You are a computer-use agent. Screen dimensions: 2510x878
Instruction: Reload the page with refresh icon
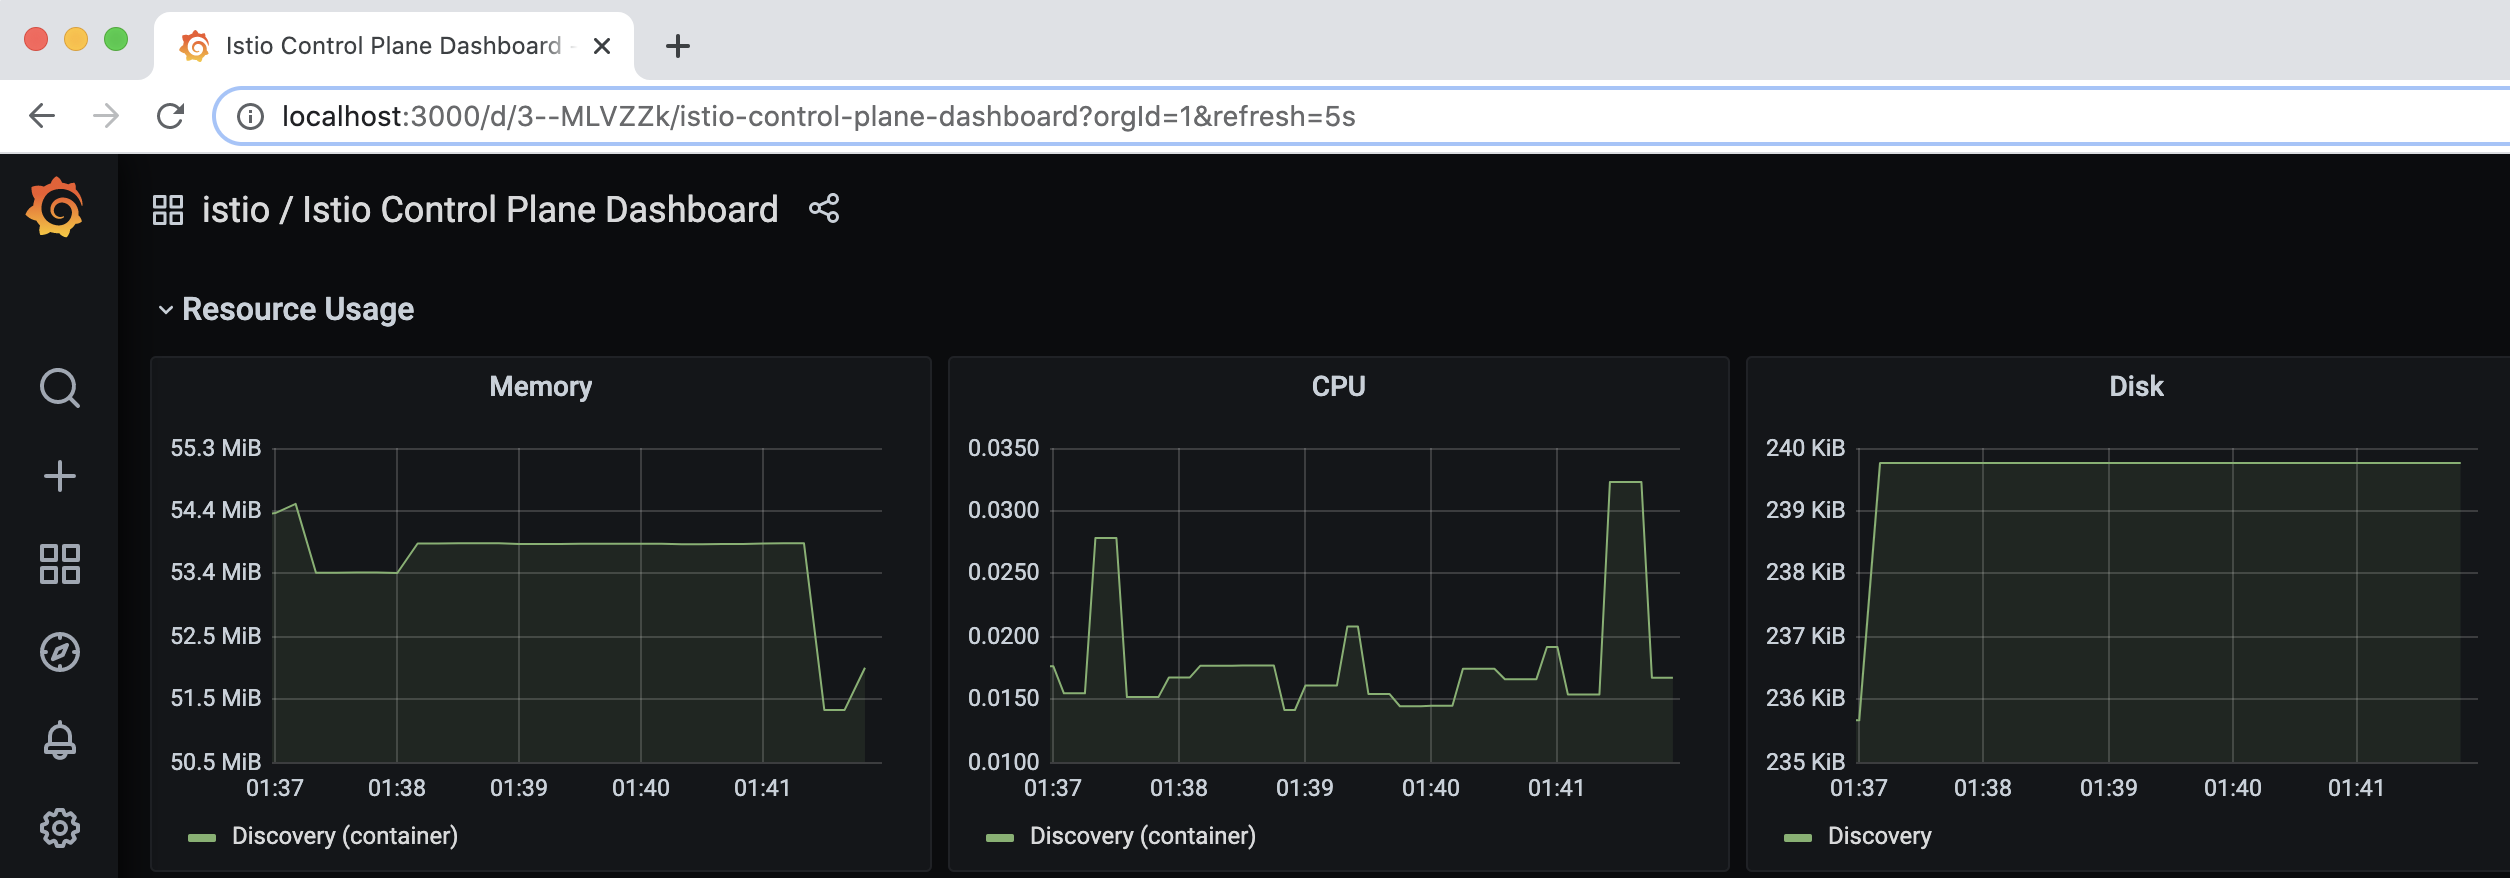[x=170, y=116]
